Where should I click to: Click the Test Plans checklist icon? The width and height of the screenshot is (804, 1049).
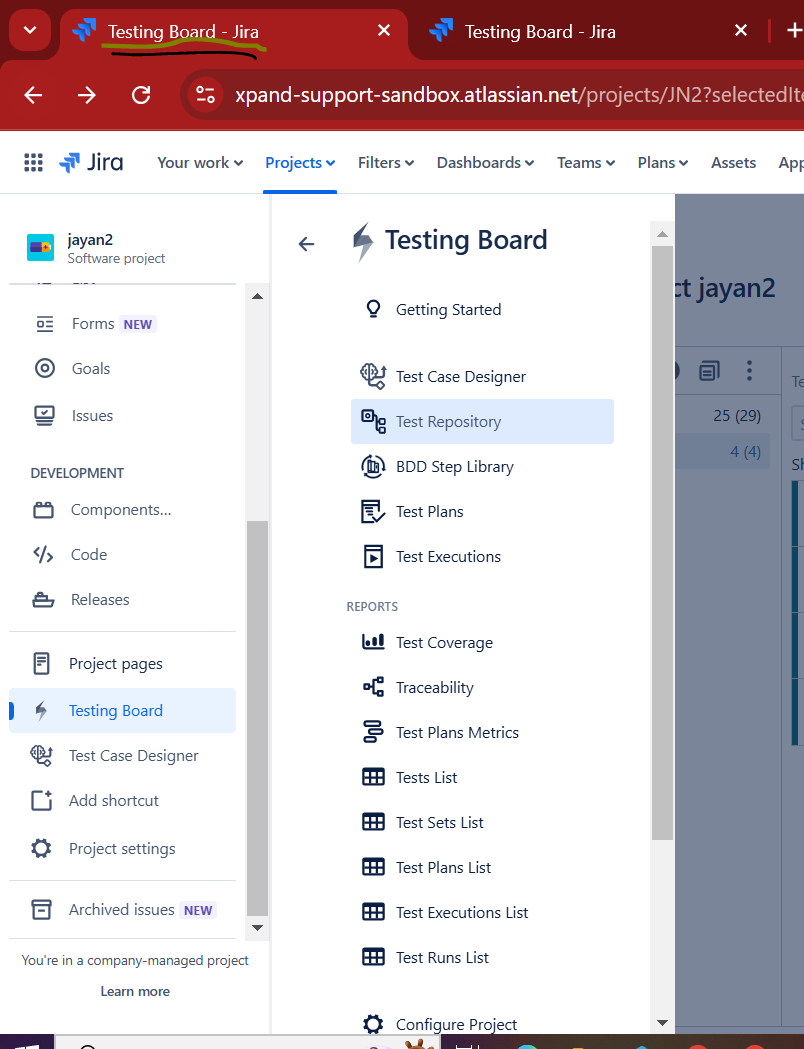[x=373, y=511]
